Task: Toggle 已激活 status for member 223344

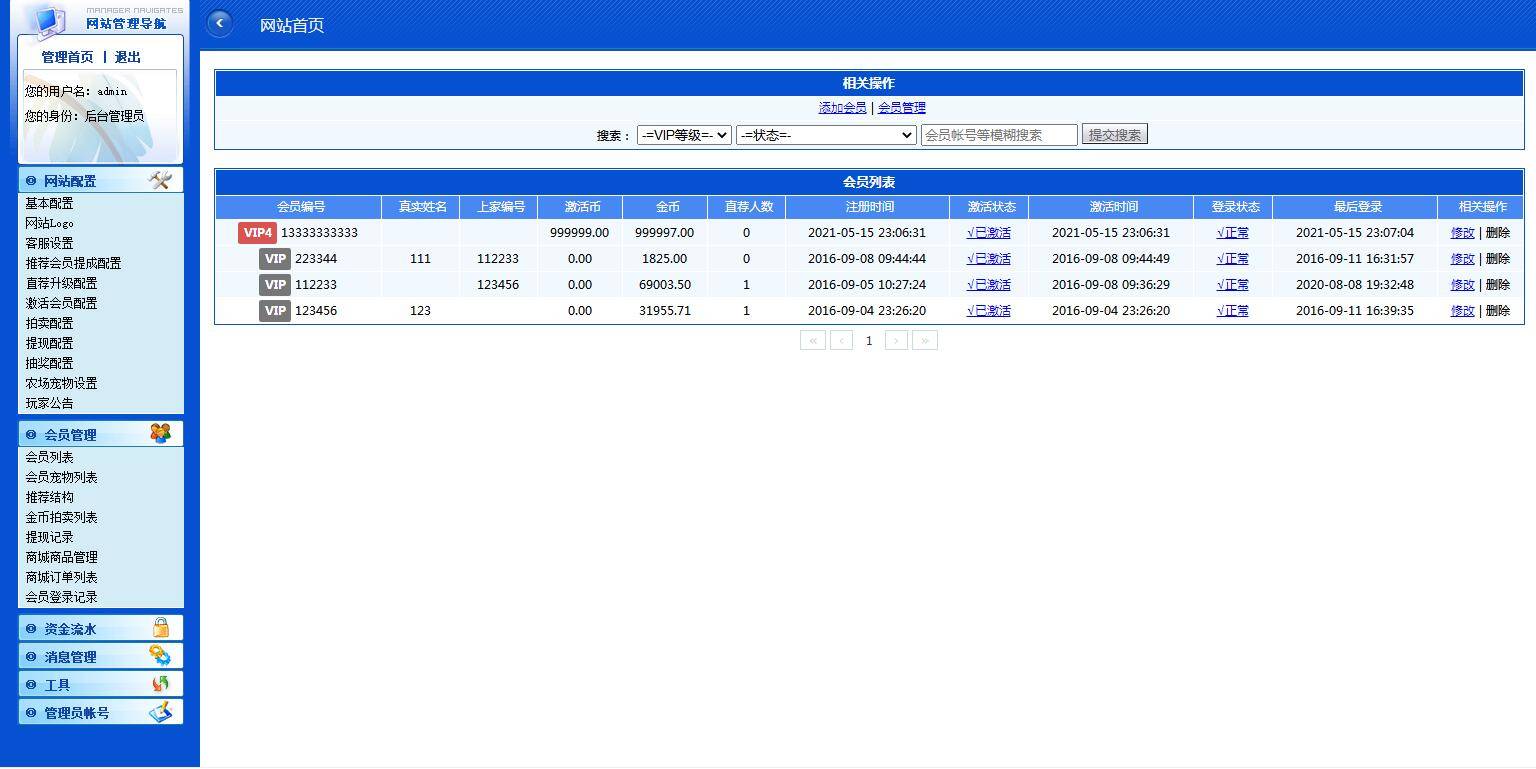Action: [x=988, y=259]
